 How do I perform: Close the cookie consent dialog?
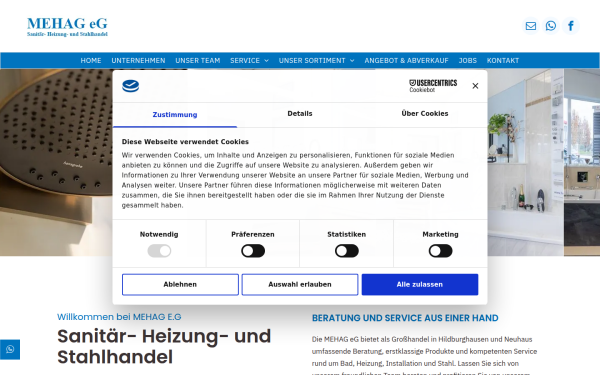pyautogui.click(x=475, y=86)
